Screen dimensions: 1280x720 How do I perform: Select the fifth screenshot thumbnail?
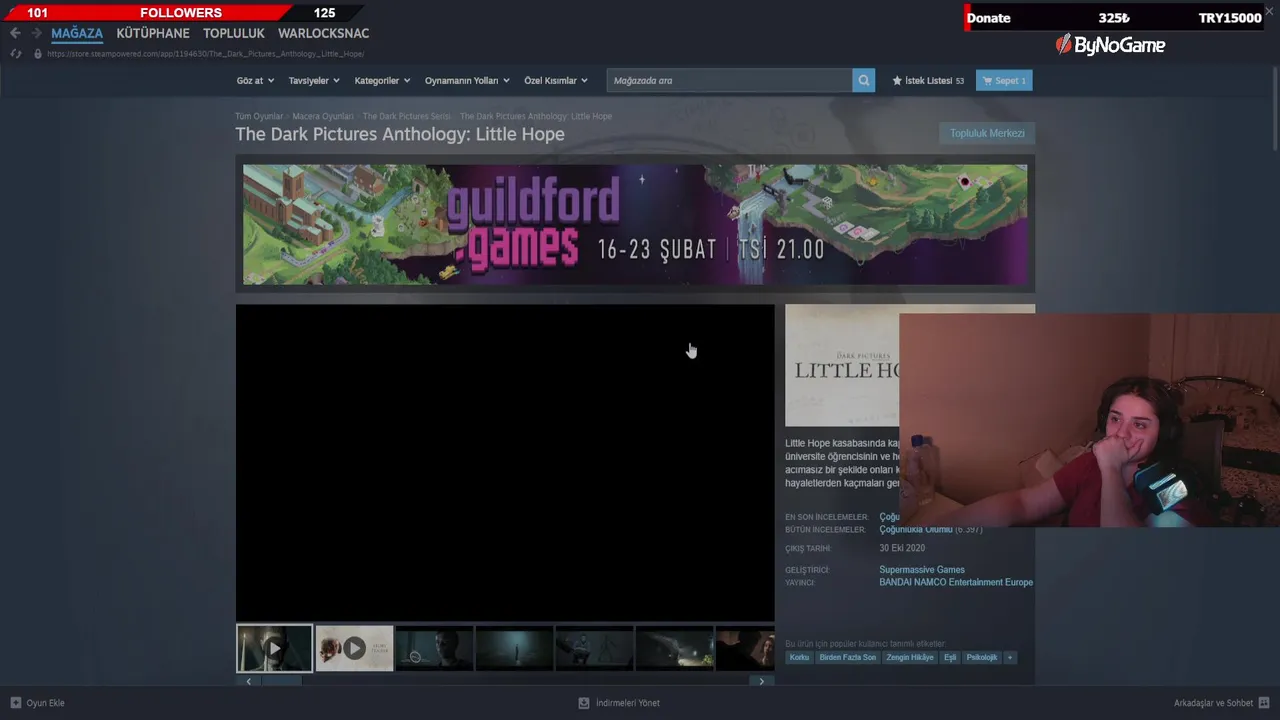point(594,648)
